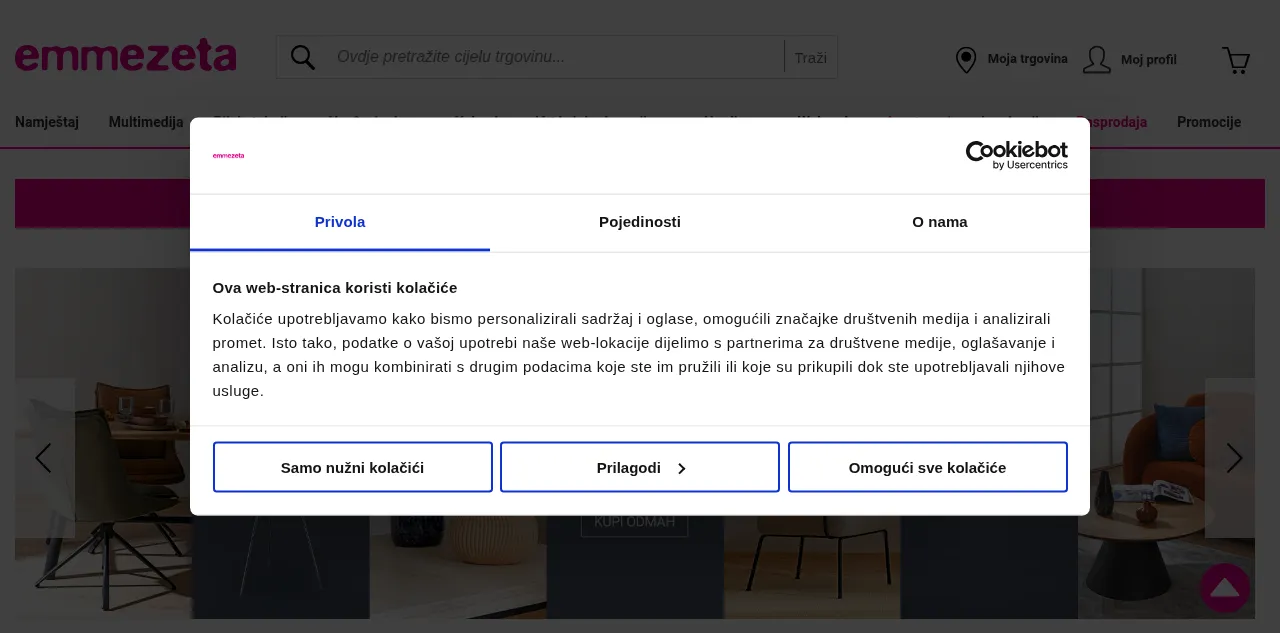This screenshot has height=633, width=1280.
Task: Open the Promocije menu item
Action: point(1208,122)
